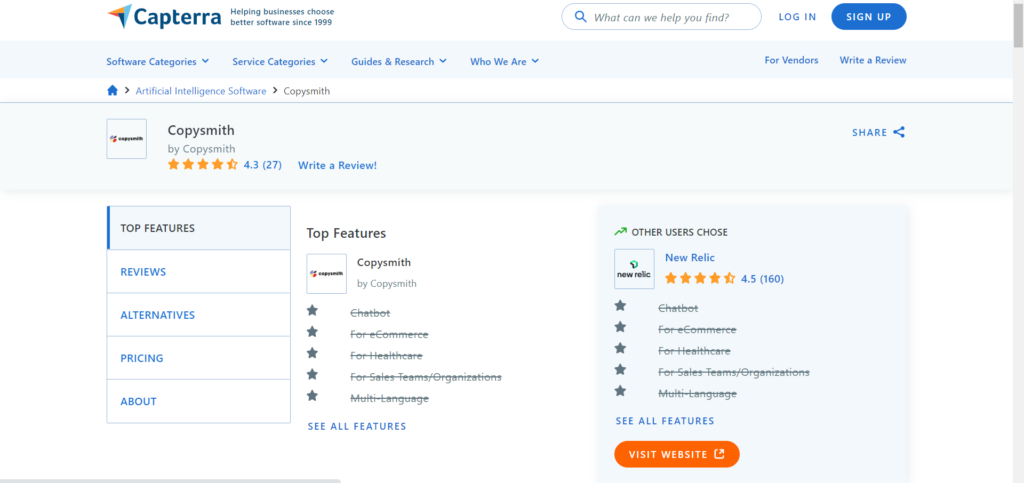Click star beside New Relic For Sales Teams/Organizations
This screenshot has width=1024, height=483.
click(x=620, y=370)
